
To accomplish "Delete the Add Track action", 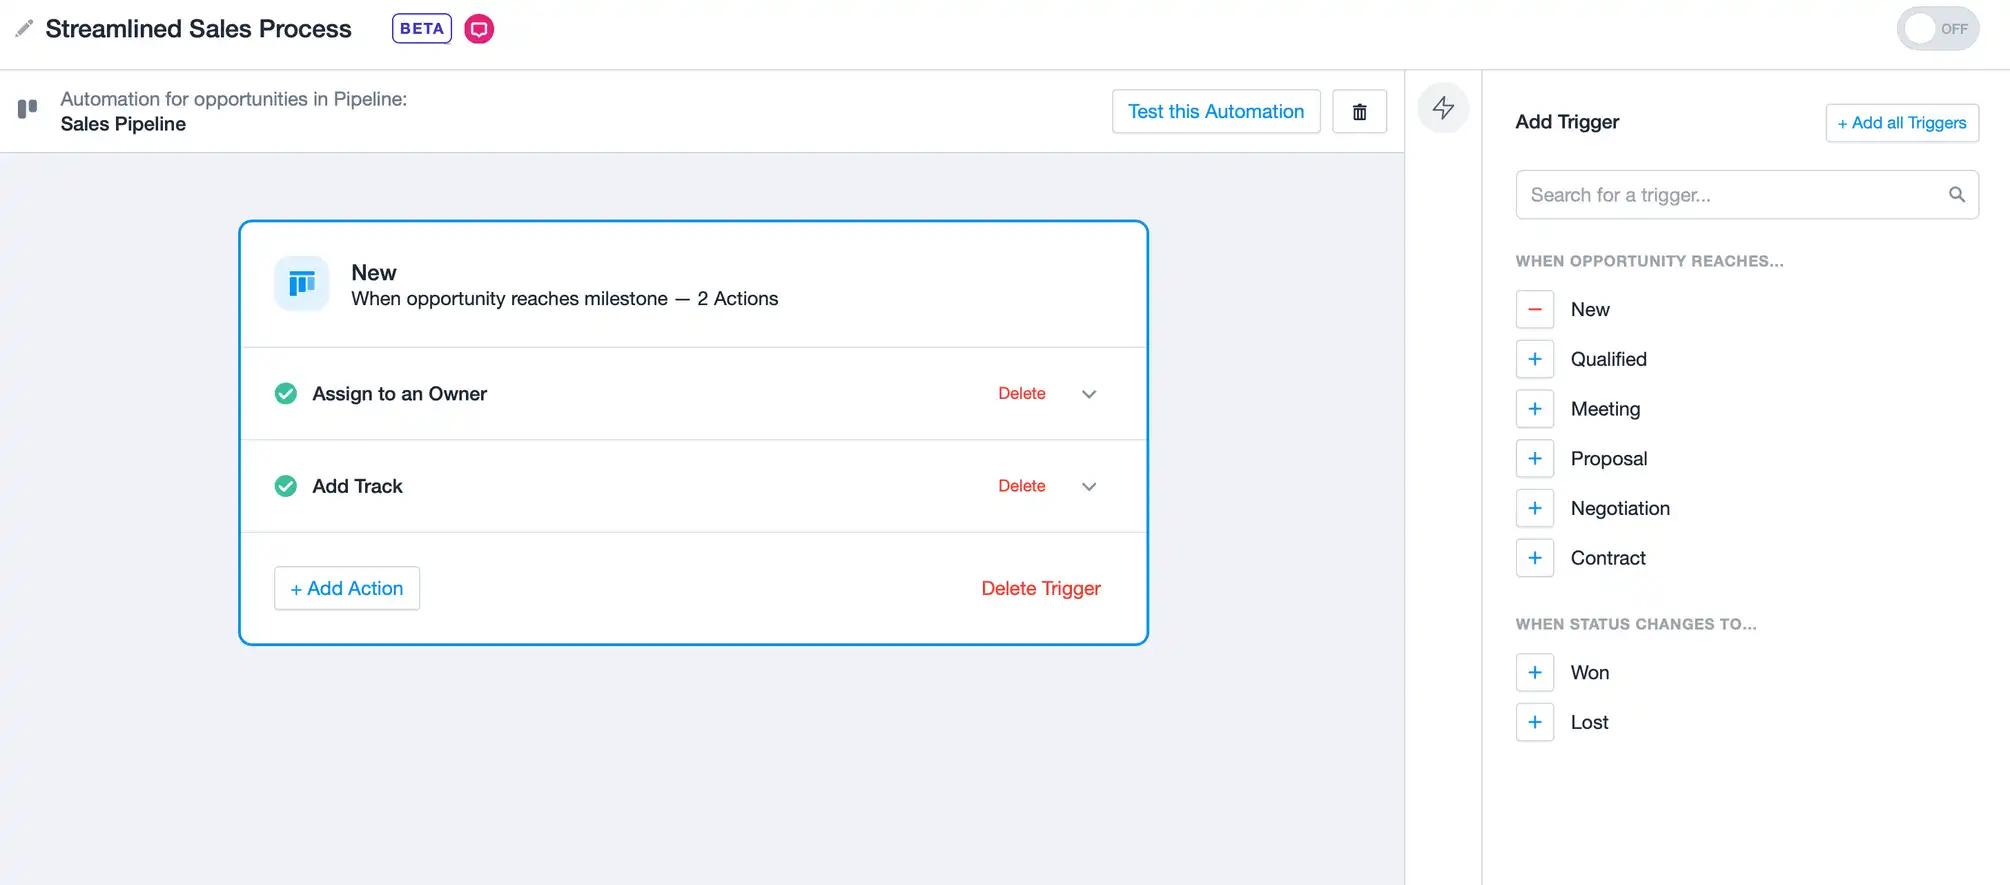I will 1021,486.
